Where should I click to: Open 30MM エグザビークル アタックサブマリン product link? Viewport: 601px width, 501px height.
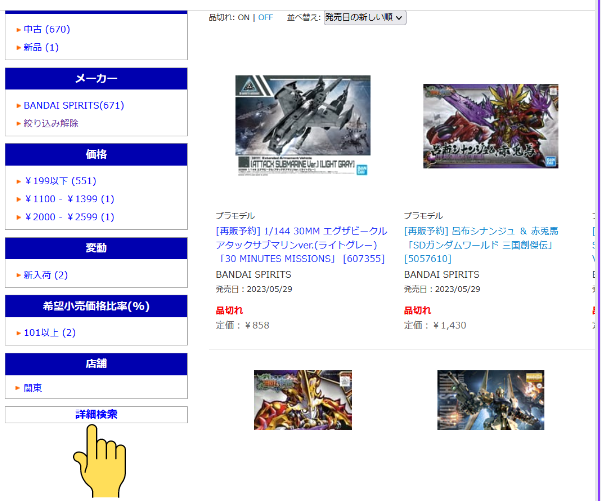pos(301,245)
